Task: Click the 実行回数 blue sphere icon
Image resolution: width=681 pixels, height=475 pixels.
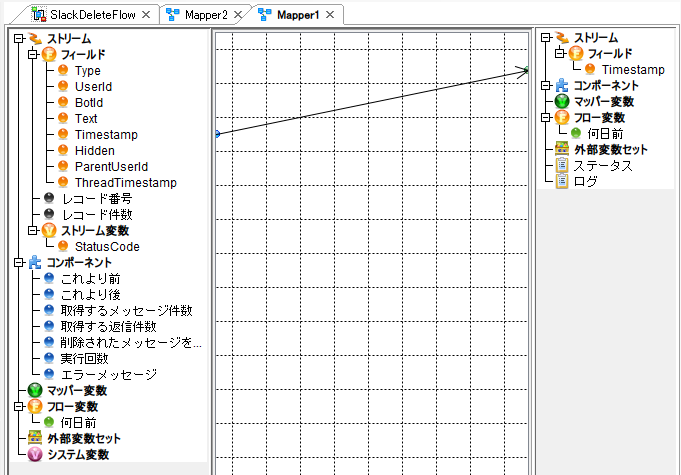Action: pos(49,359)
